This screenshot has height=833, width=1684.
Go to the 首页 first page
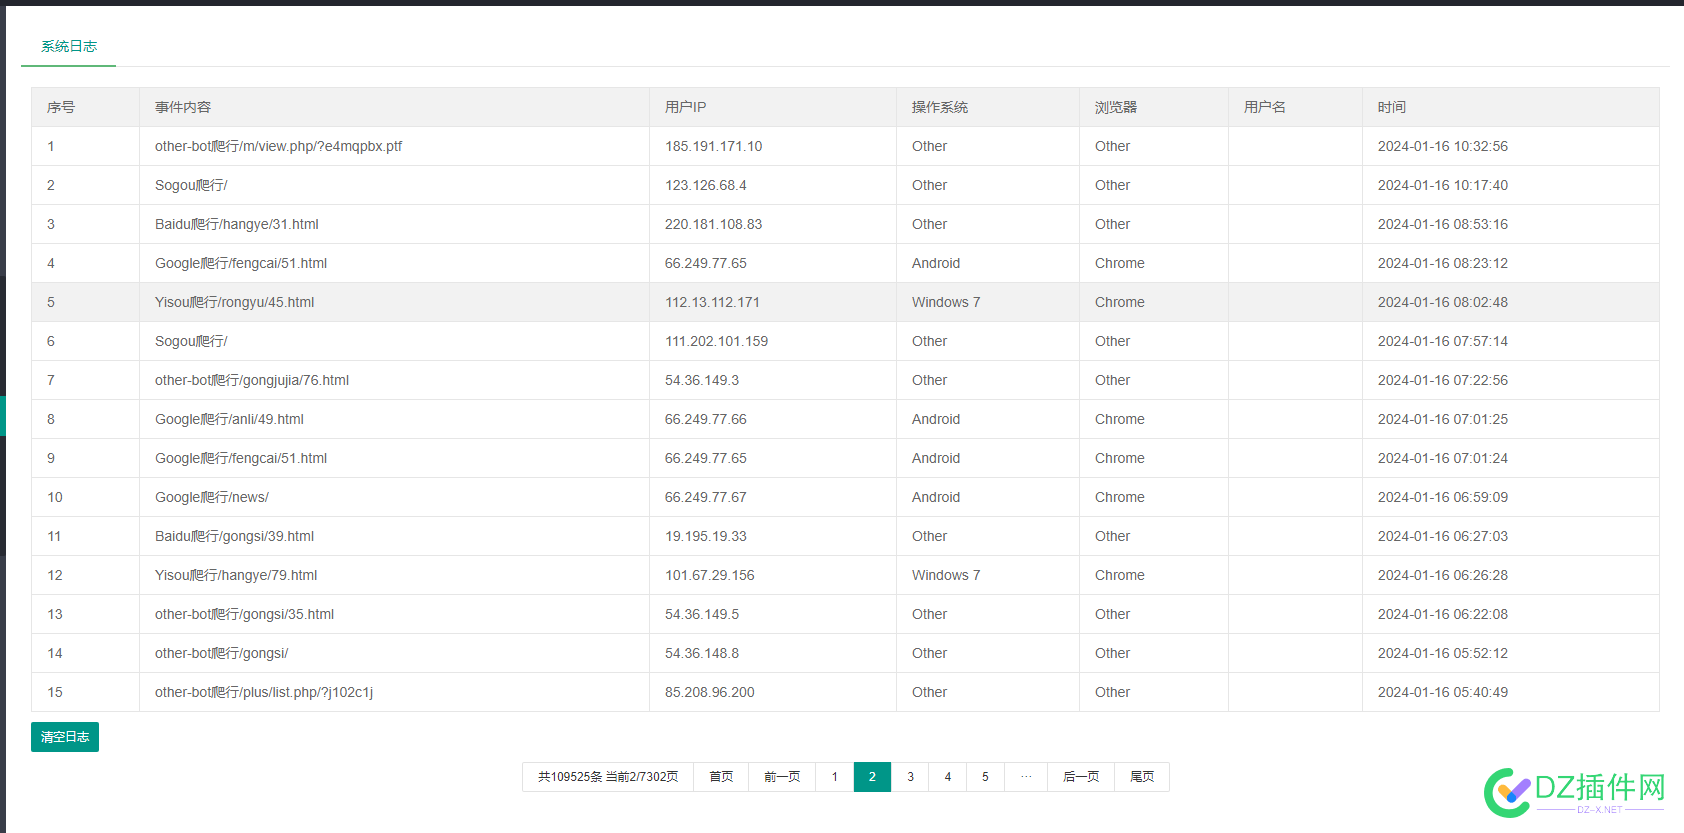(x=721, y=777)
